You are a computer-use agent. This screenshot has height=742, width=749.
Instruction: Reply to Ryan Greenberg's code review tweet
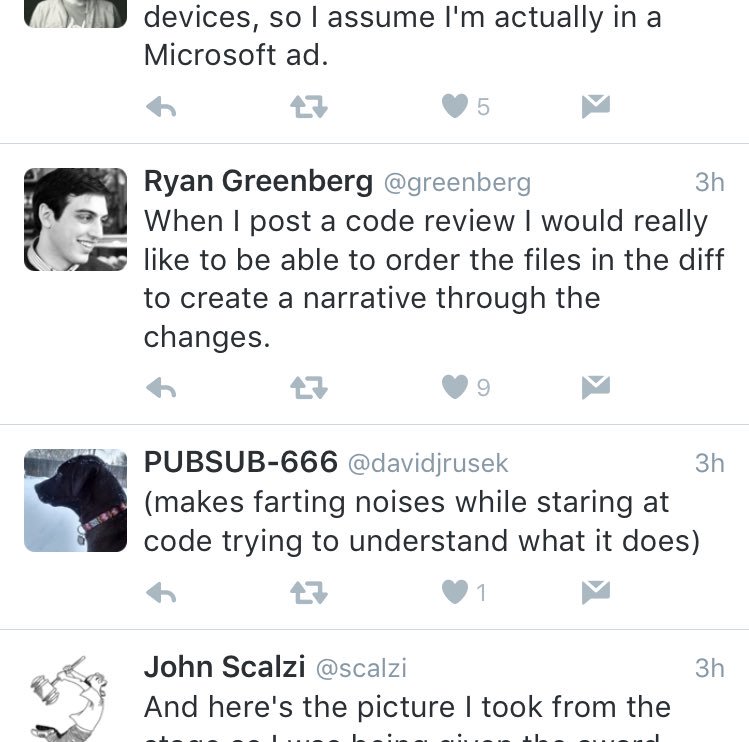click(x=161, y=387)
